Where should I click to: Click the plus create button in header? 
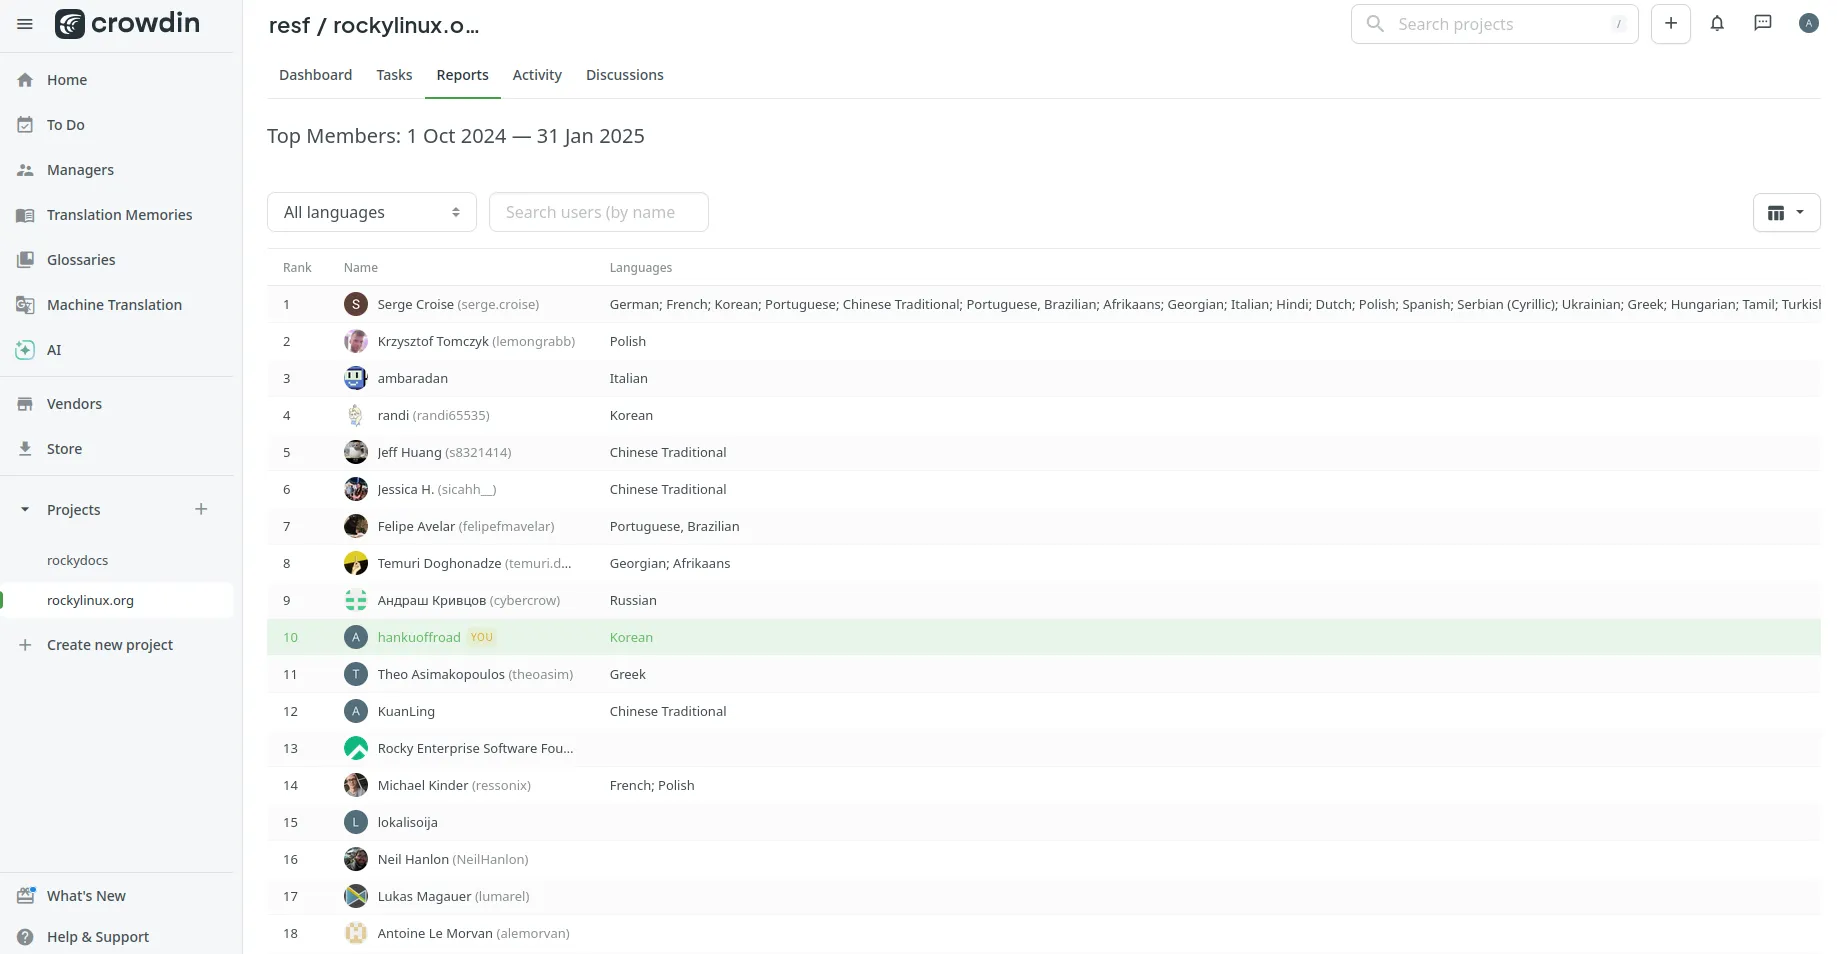pyautogui.click(x=1671, y=24)
